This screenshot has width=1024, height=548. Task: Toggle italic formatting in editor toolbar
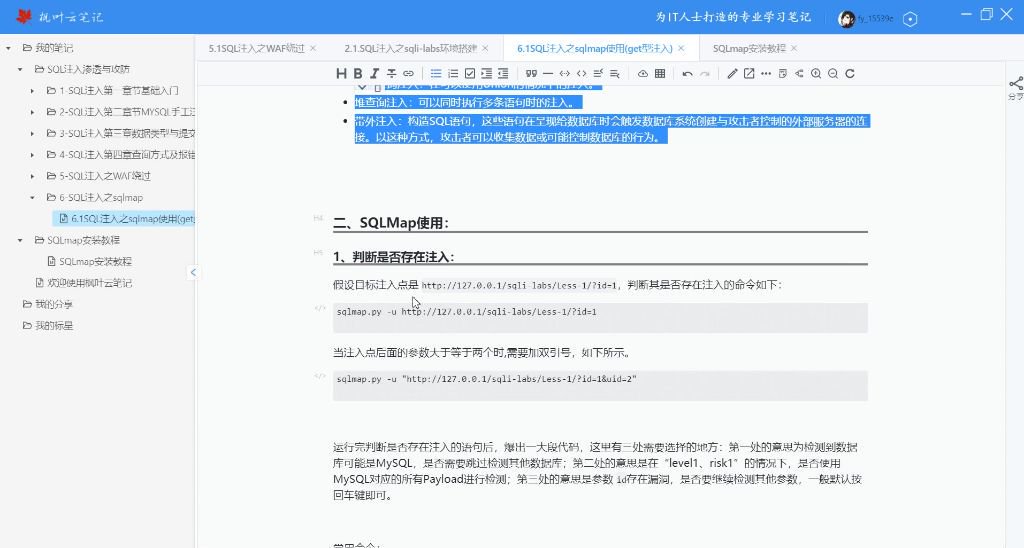[374, 74]
